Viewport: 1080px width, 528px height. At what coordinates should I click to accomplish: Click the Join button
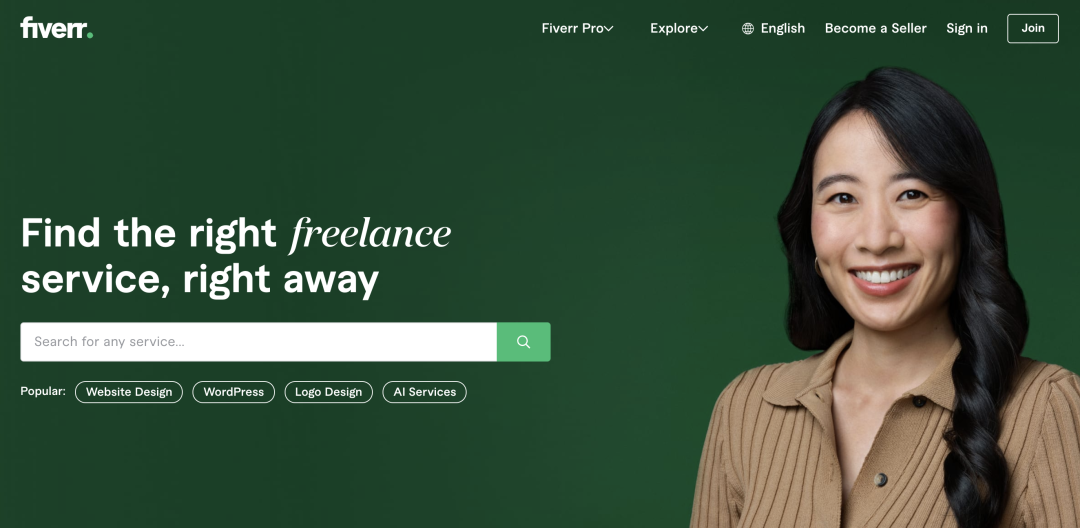pos(1032,28)
